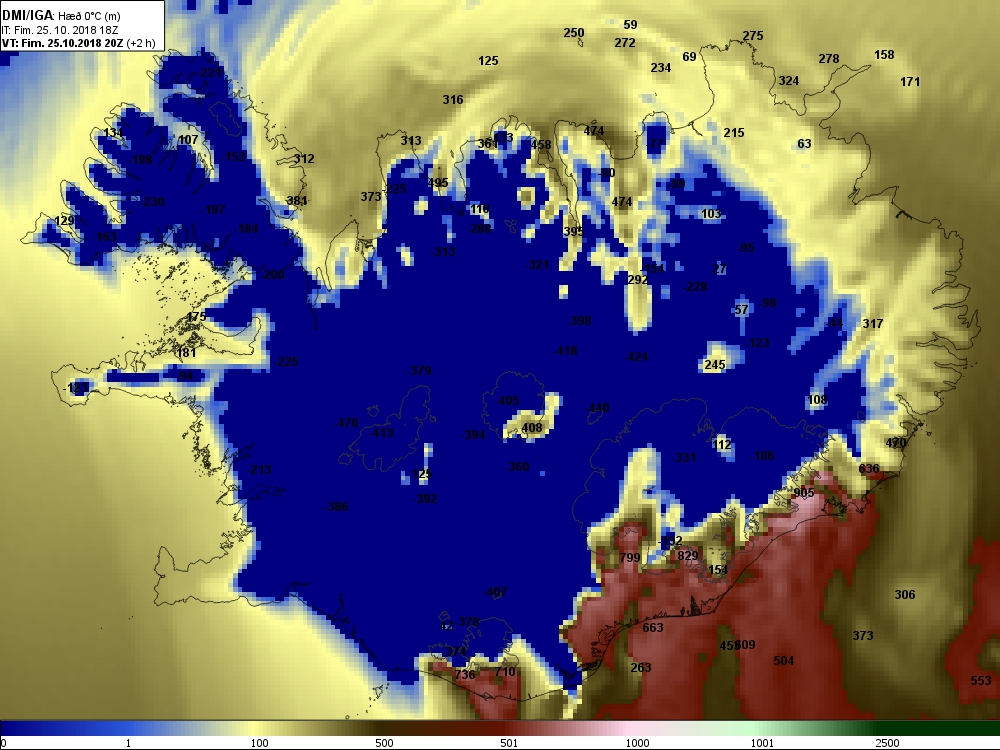
Task: Click the map value '316'
Action: [x=453, y=99]
